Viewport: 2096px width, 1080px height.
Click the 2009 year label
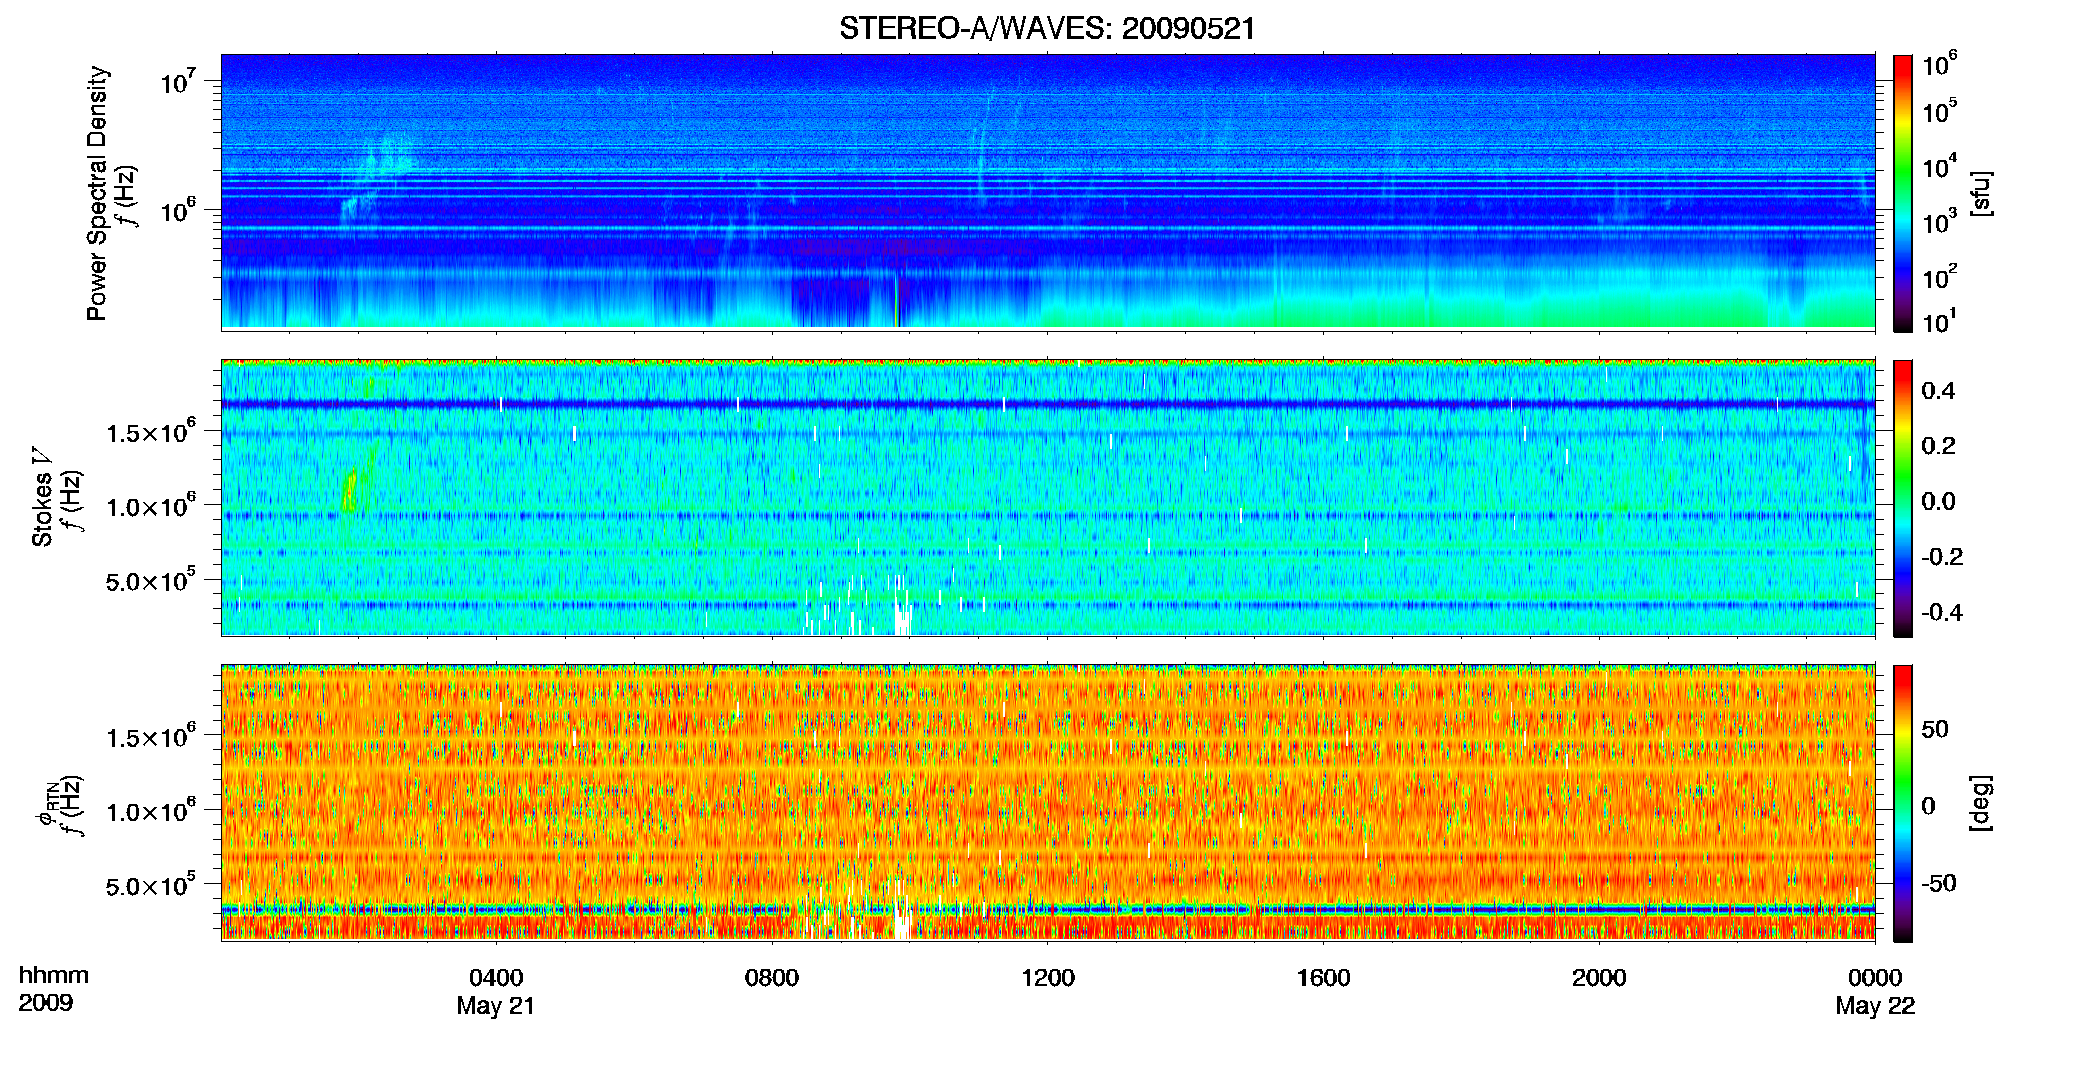(x=46, y=1003)
